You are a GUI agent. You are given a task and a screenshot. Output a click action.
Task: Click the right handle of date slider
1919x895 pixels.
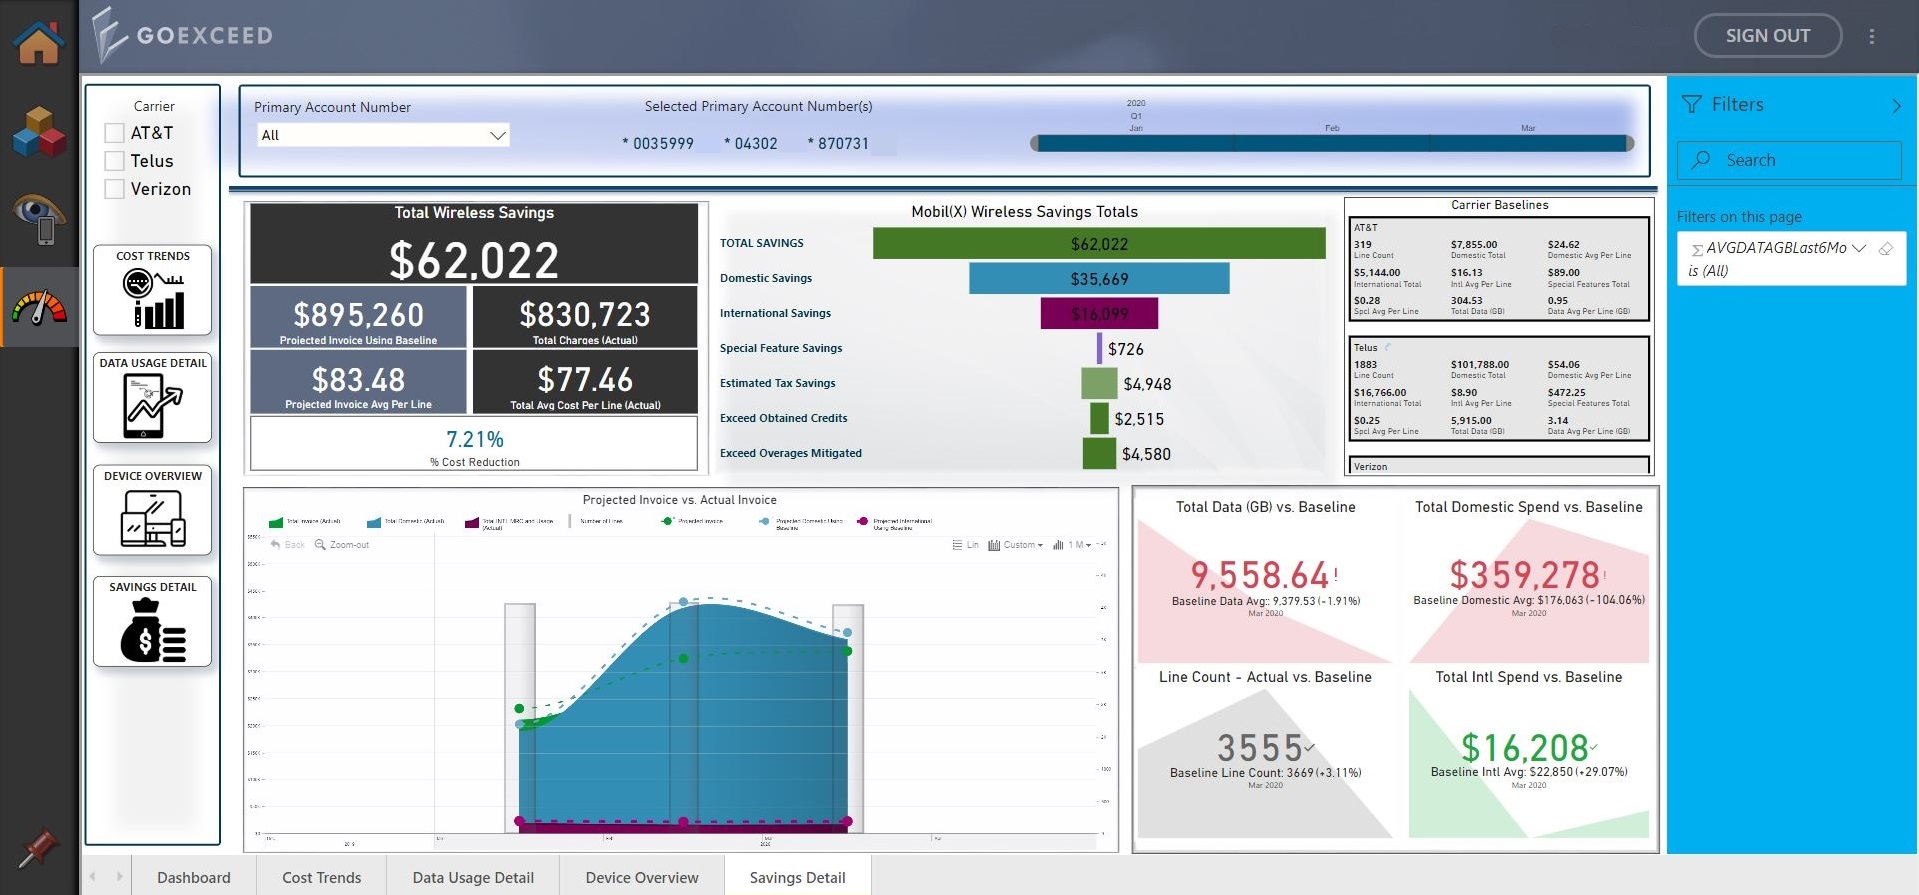coord(1629,143)
